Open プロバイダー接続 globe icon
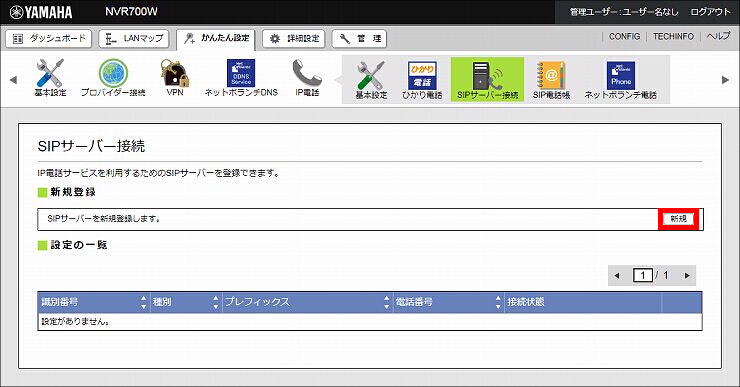The height and width of the screenshot is (387, 740). [113, 78]
